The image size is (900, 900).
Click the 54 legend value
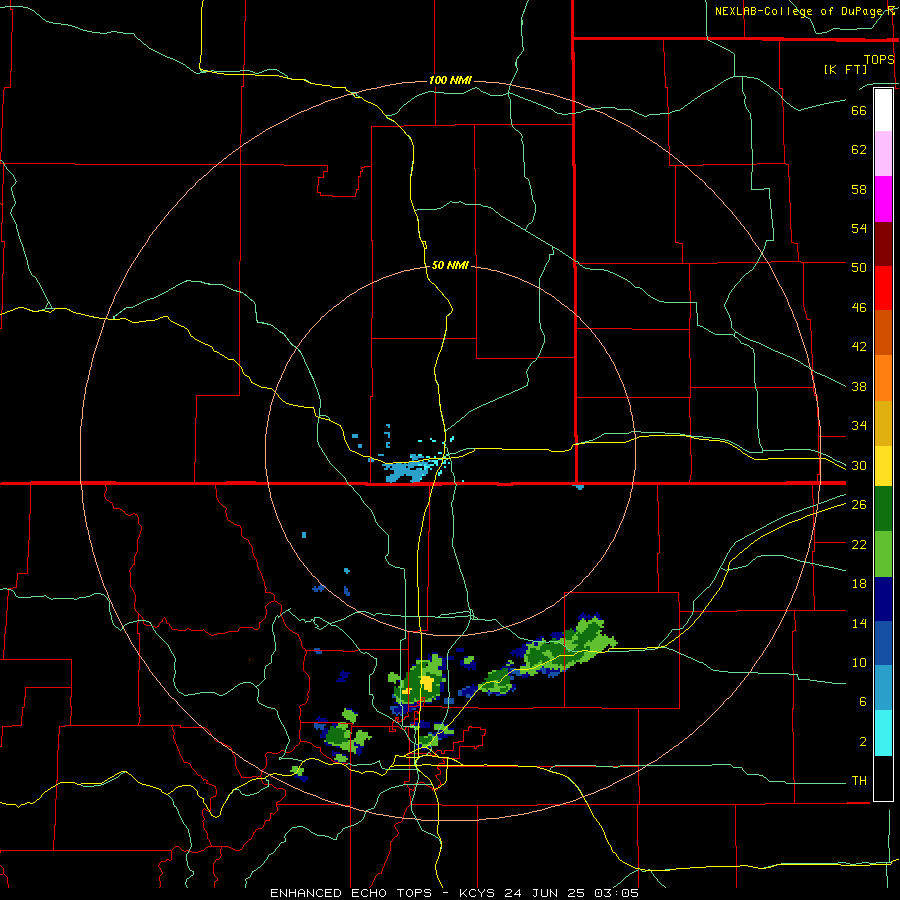point(859,228)
